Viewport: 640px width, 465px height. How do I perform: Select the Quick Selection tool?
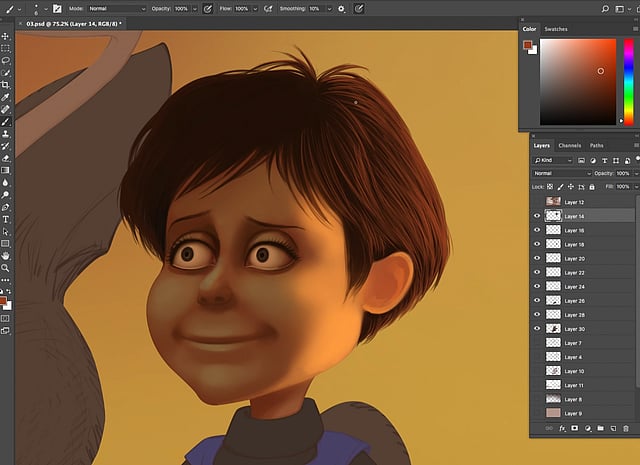click(x=5, y=73)
